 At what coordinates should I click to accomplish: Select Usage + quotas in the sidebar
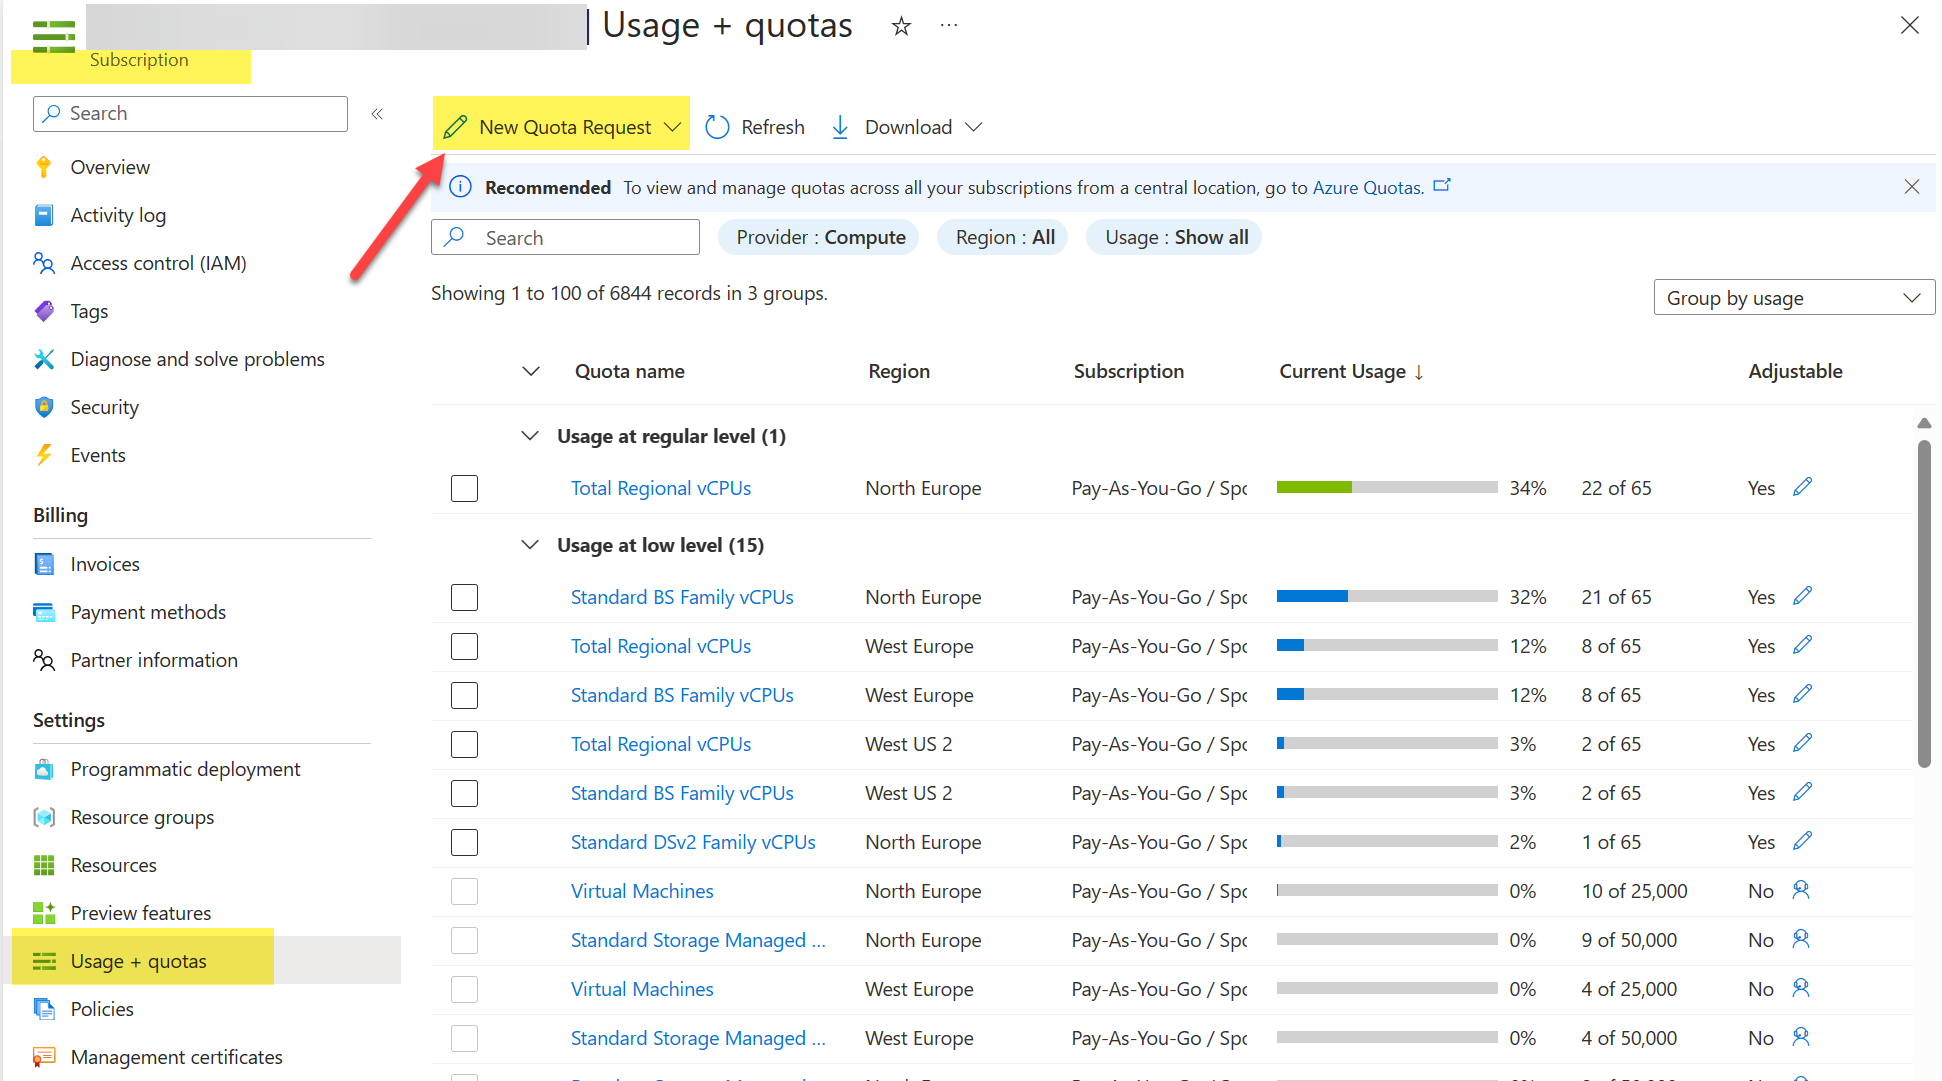[138, 961]
